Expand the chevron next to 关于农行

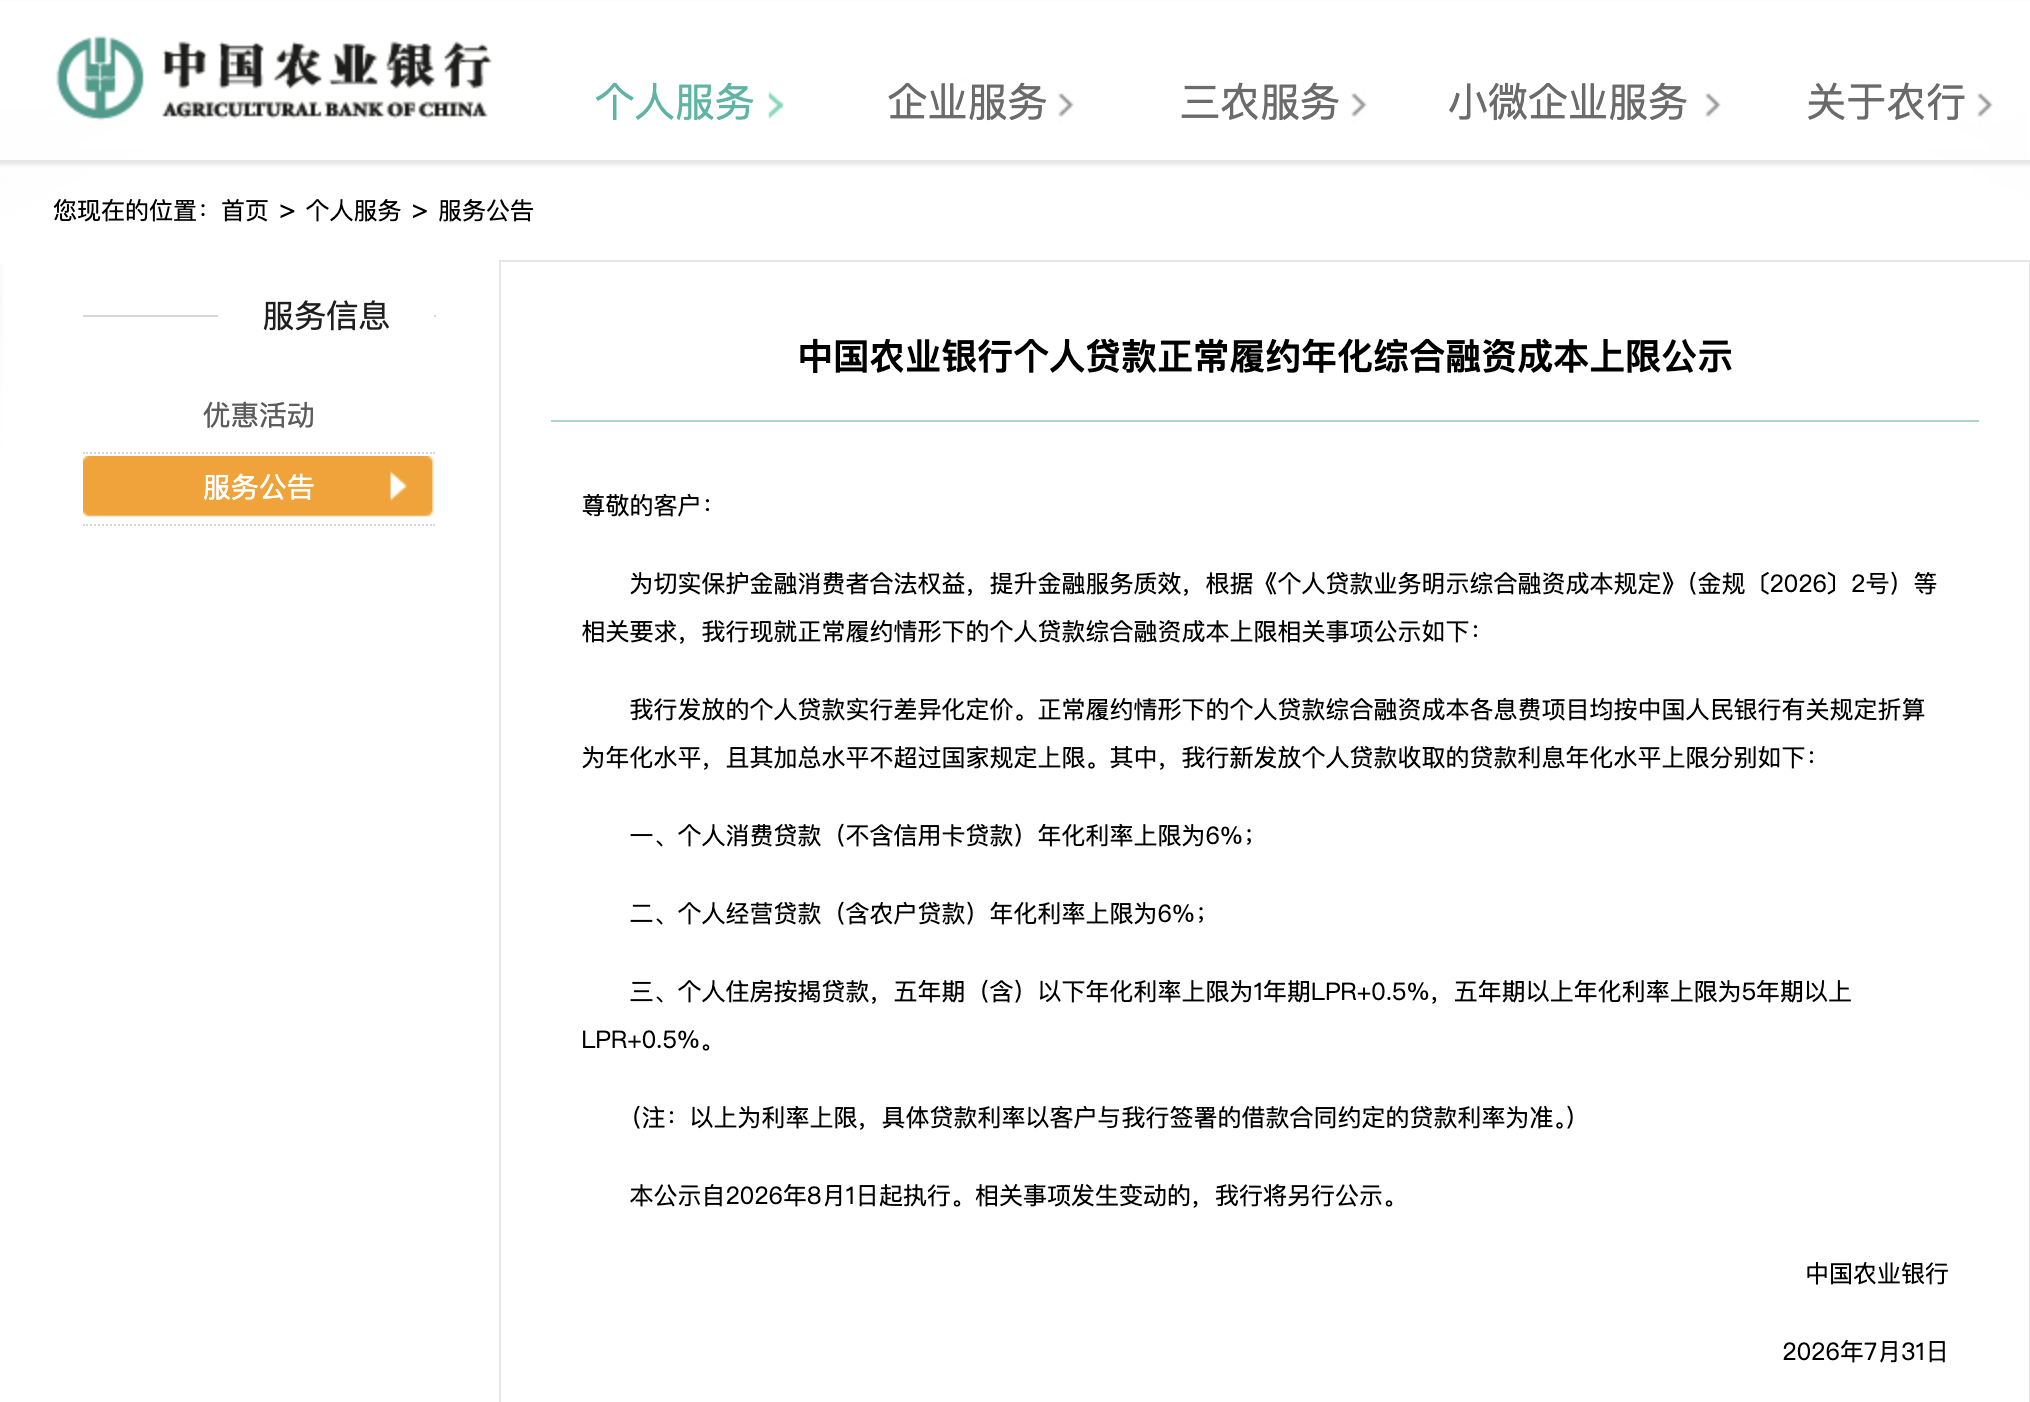(x=1985, y=104)
